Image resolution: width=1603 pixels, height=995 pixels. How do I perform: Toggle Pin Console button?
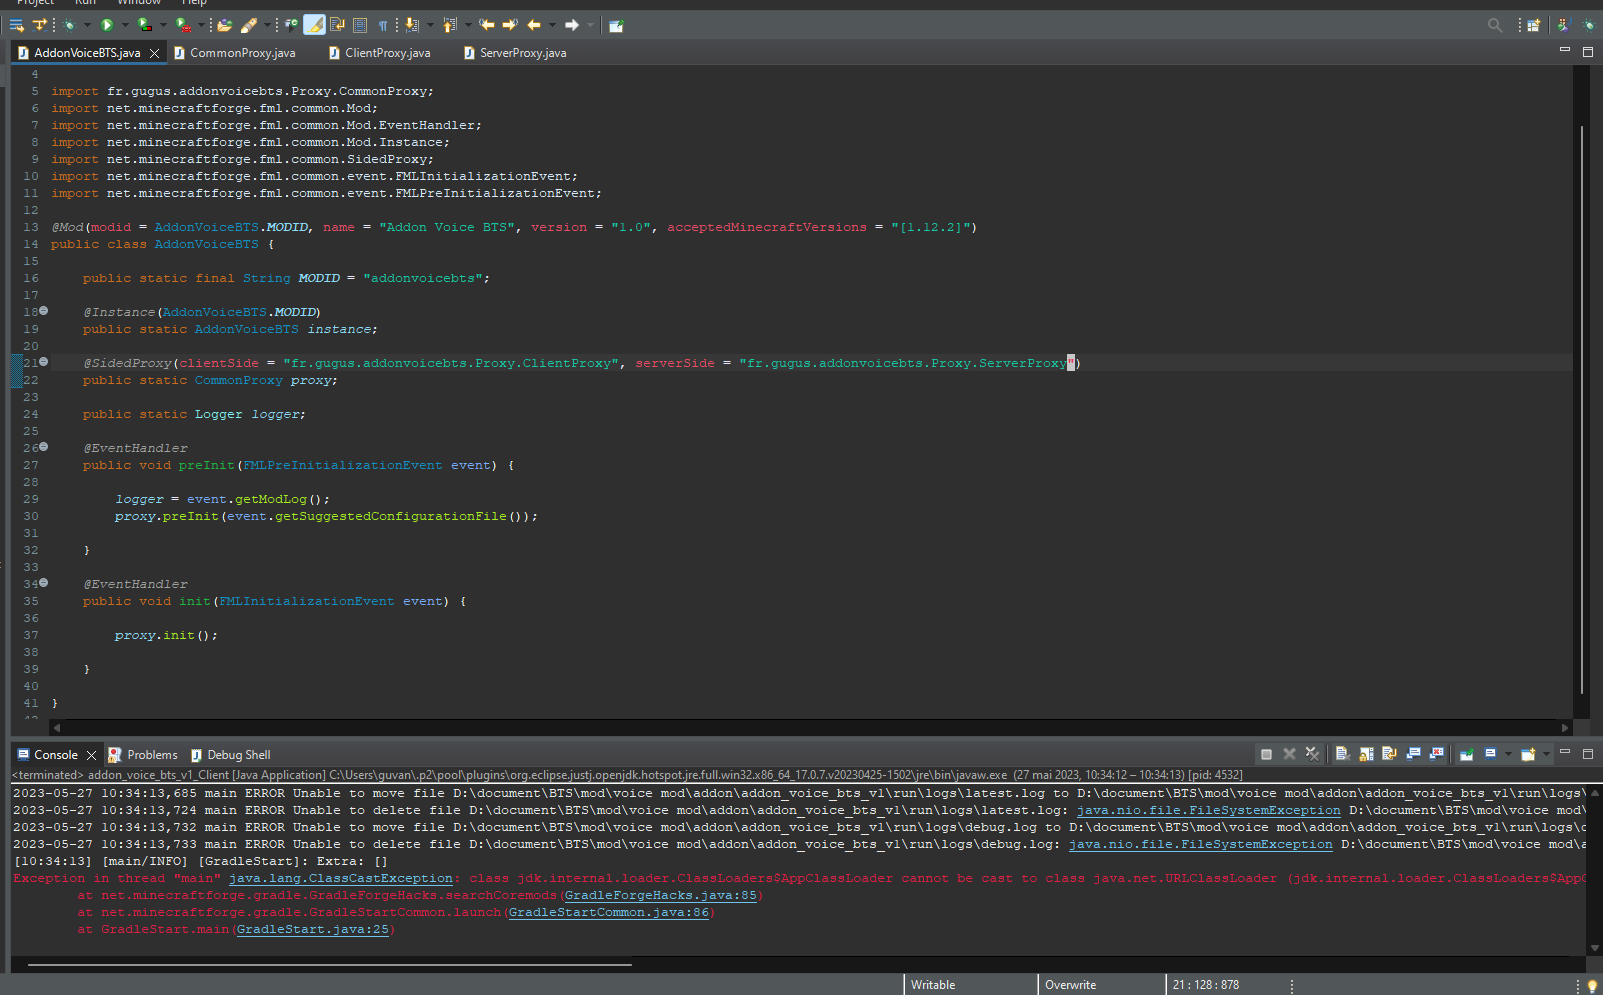tap(1466, 754)
